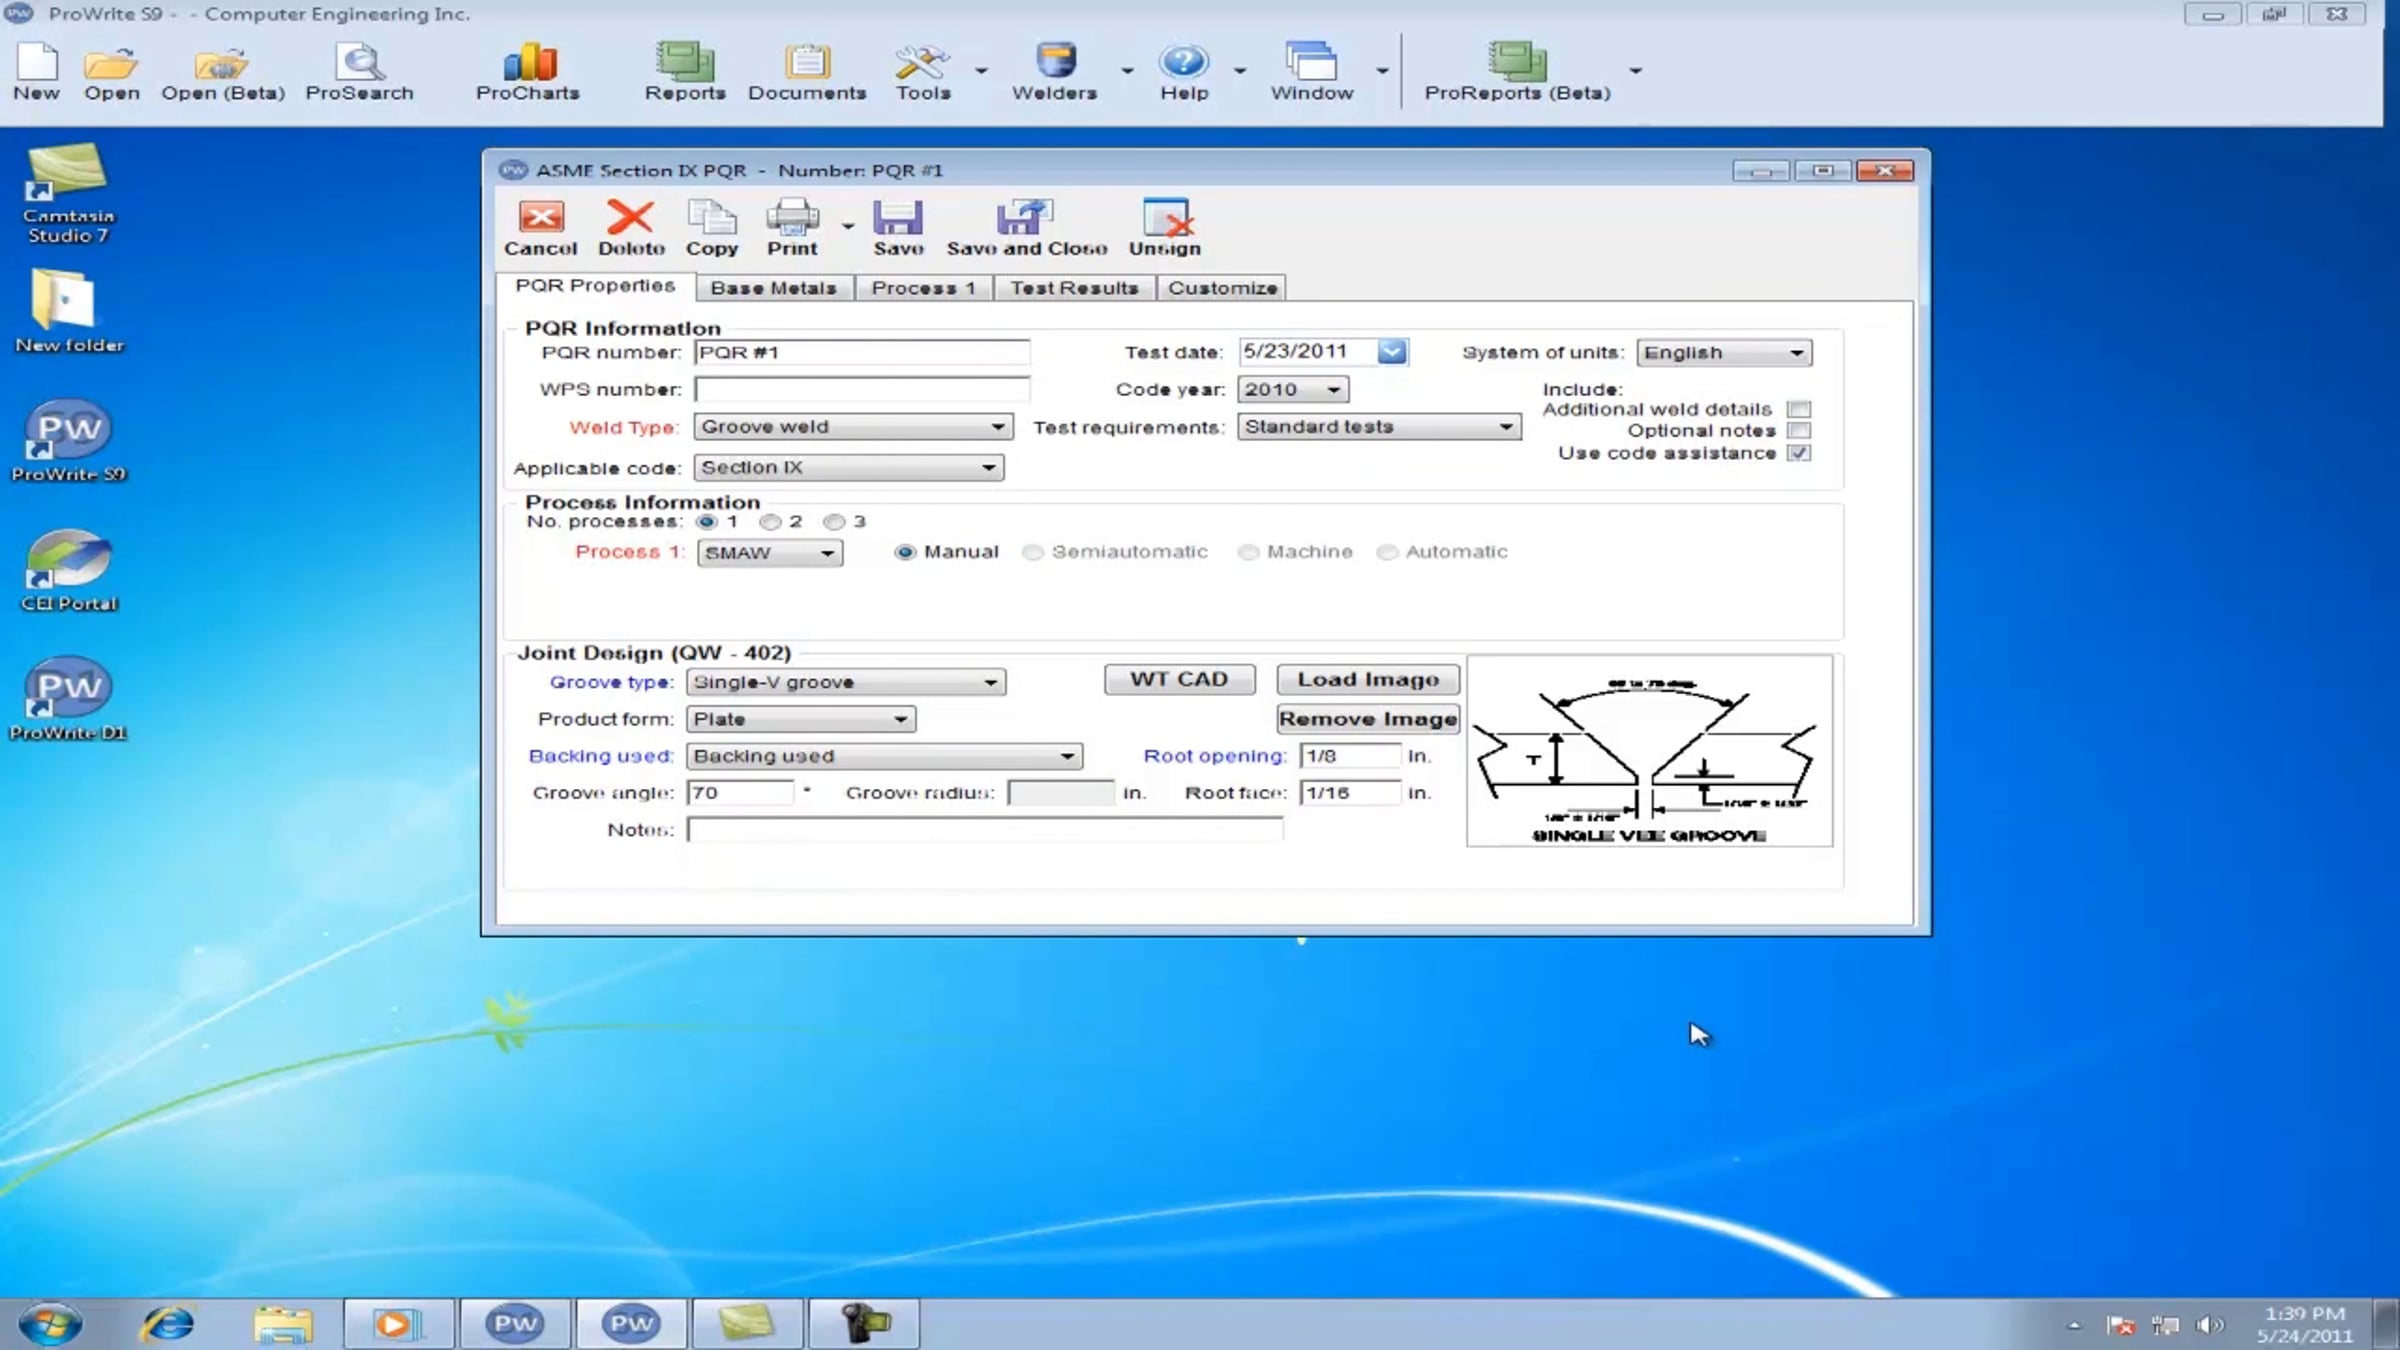
Task: Click the New document icon in main toolbar
Action: pyautogui.click(x=37, y=72)
